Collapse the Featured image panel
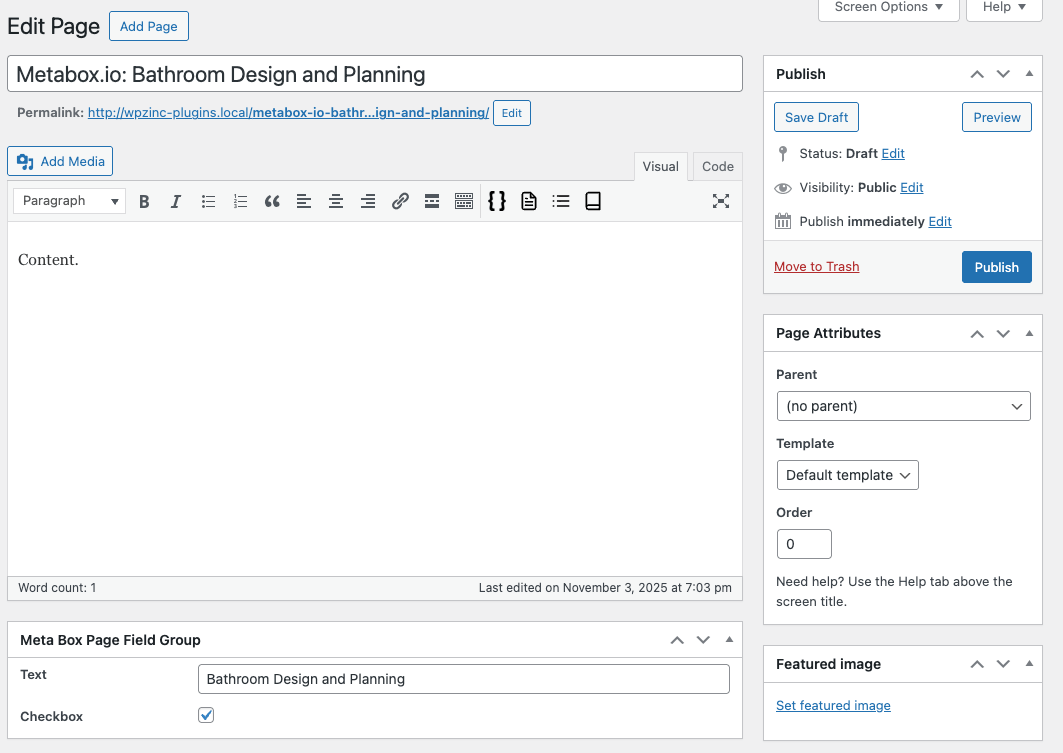Image resolution: width=1063 pixels, height=753 pixels. point(1028,663)
